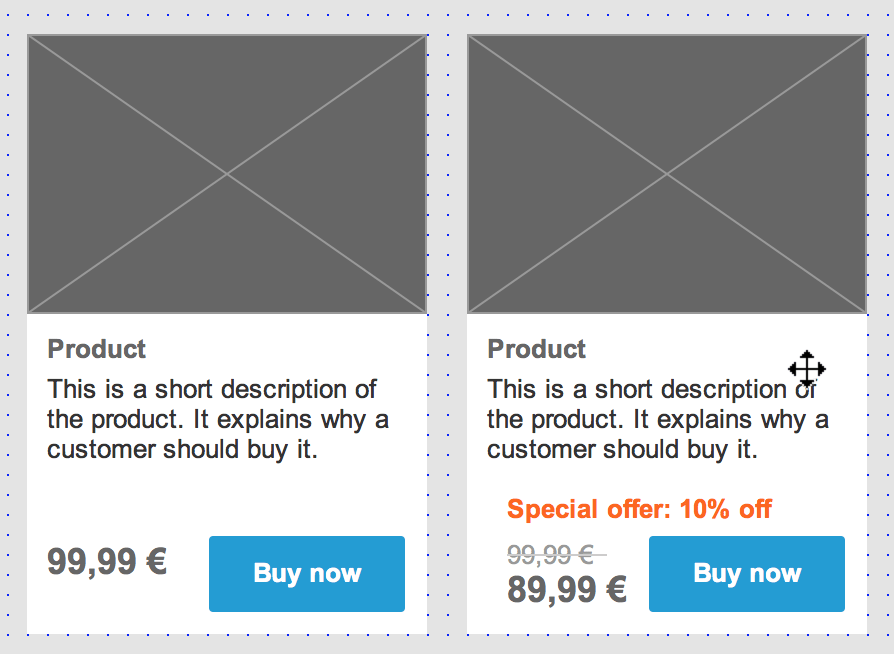Viewport: 894px width, 654px height.
Task: Click the right card's product description paragraph
Action: (x=658, y=419)
